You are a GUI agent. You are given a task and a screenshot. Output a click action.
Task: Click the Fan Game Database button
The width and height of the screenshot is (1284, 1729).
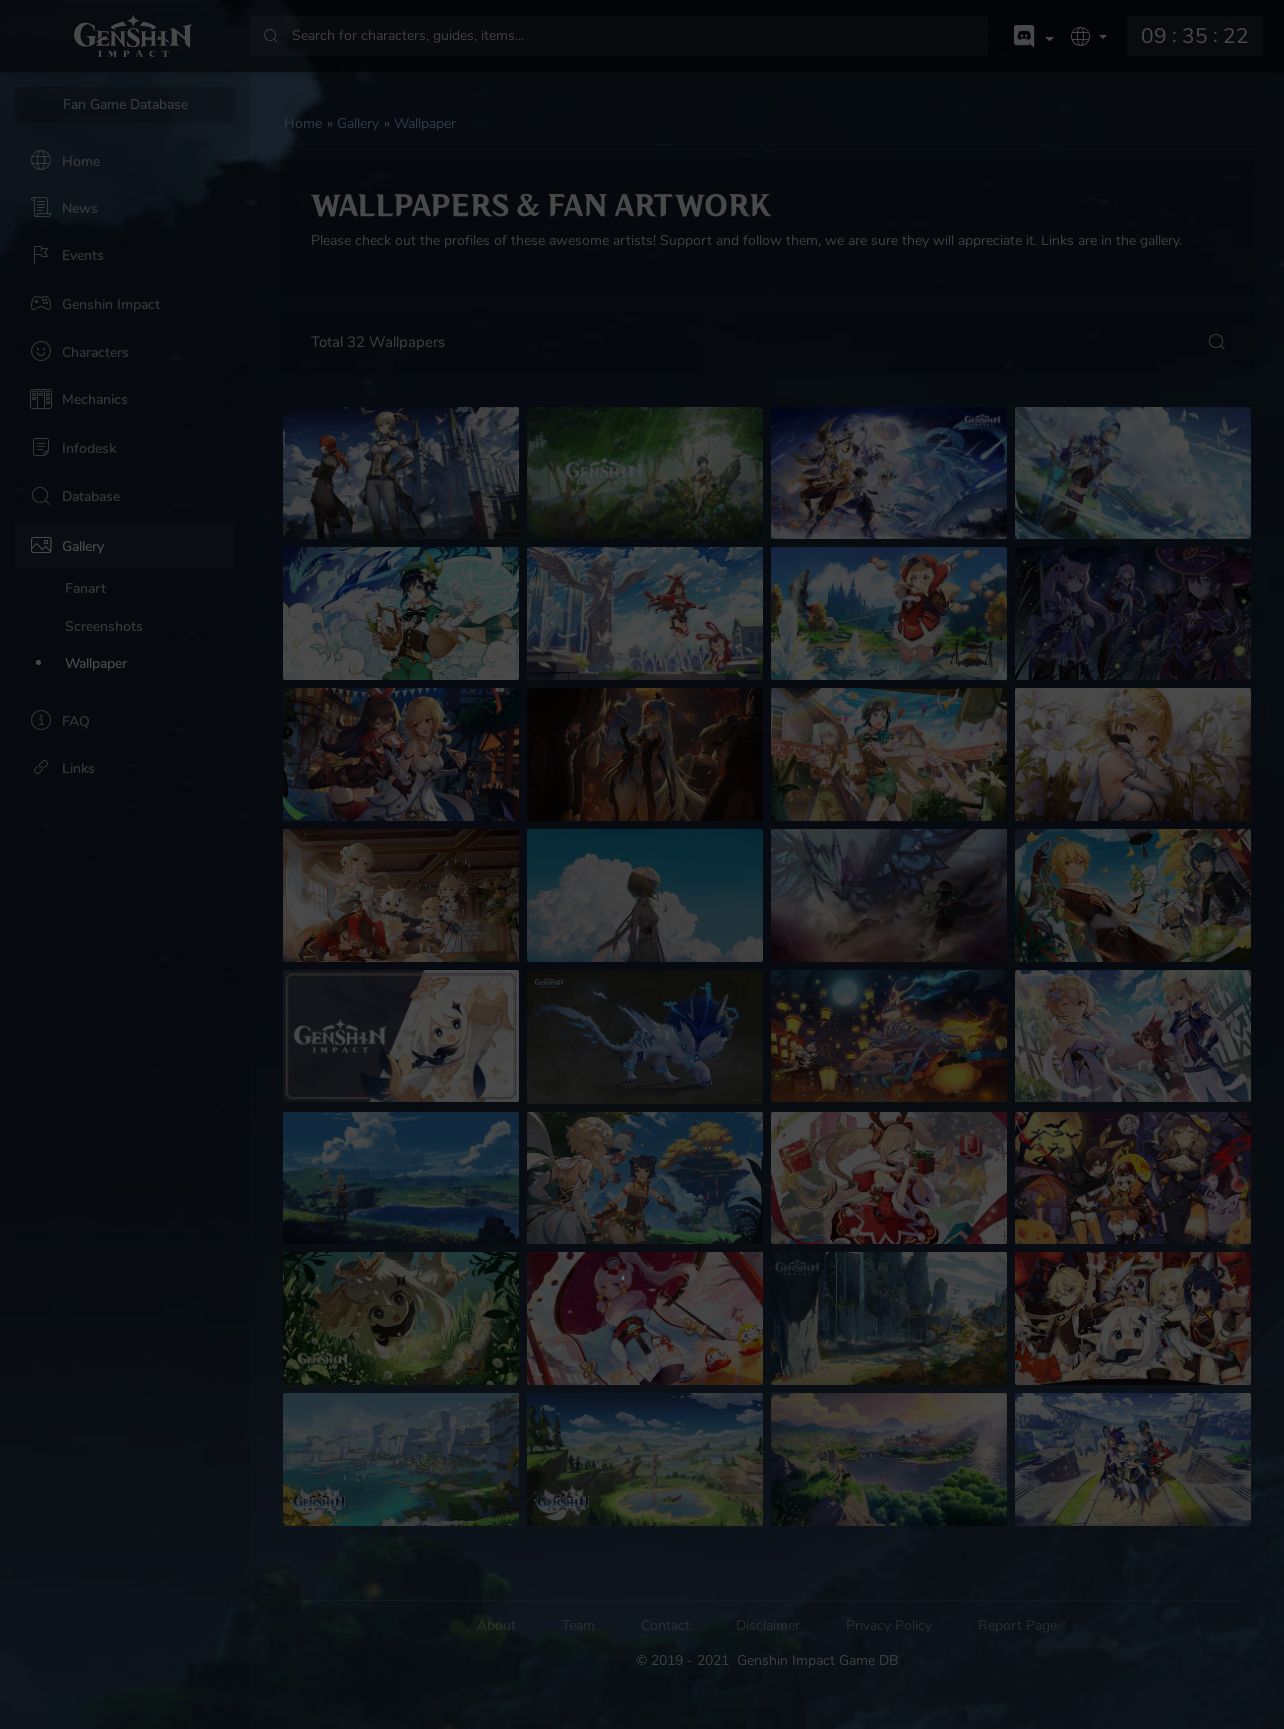click(125, 104)
